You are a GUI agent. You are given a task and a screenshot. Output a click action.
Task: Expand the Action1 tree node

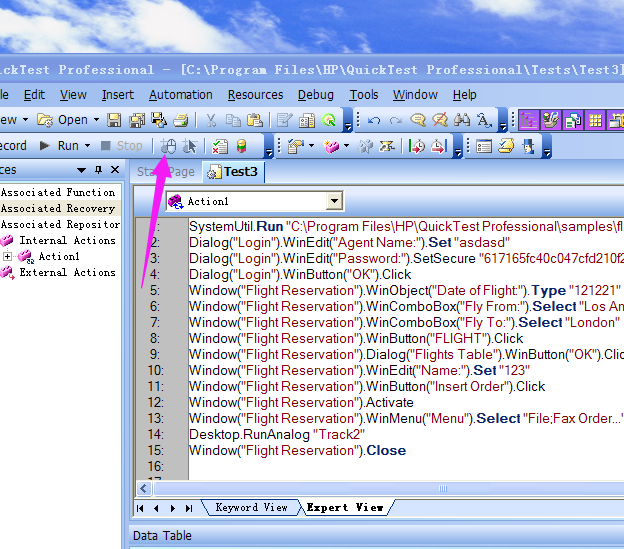click(x=7, y=256)
